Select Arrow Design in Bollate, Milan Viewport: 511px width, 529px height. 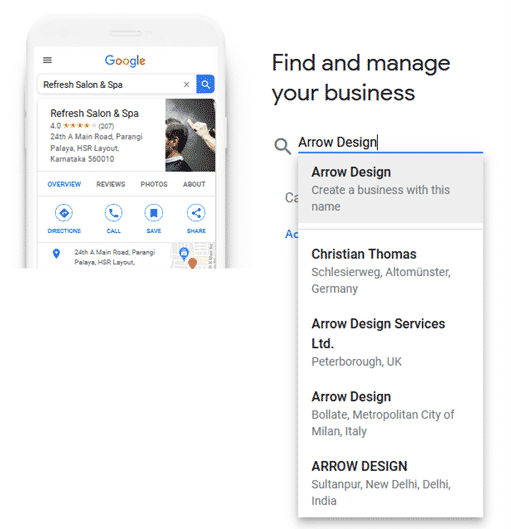[391, 413]
